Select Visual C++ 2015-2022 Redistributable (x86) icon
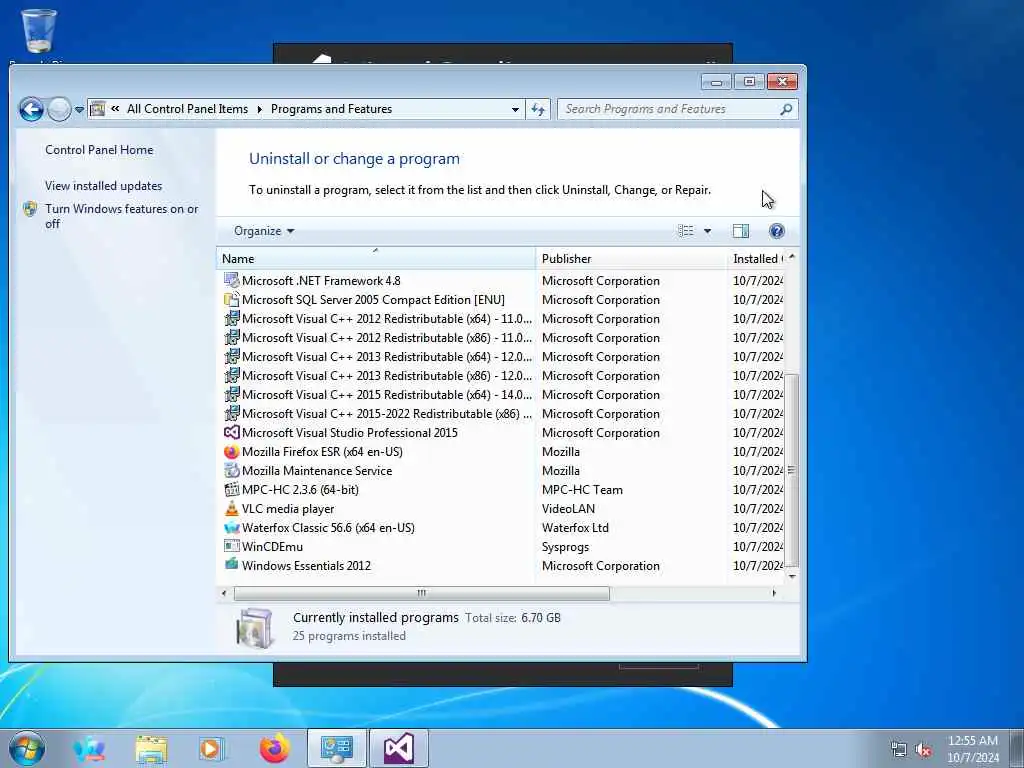 point(232,413)
